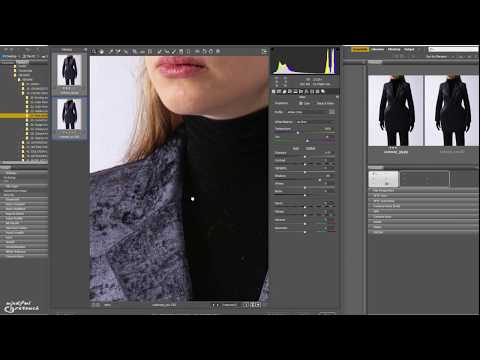Rotate image 90 degrees counter-clockwise
This screenshot has width=480, height=360.
[204, 52]
